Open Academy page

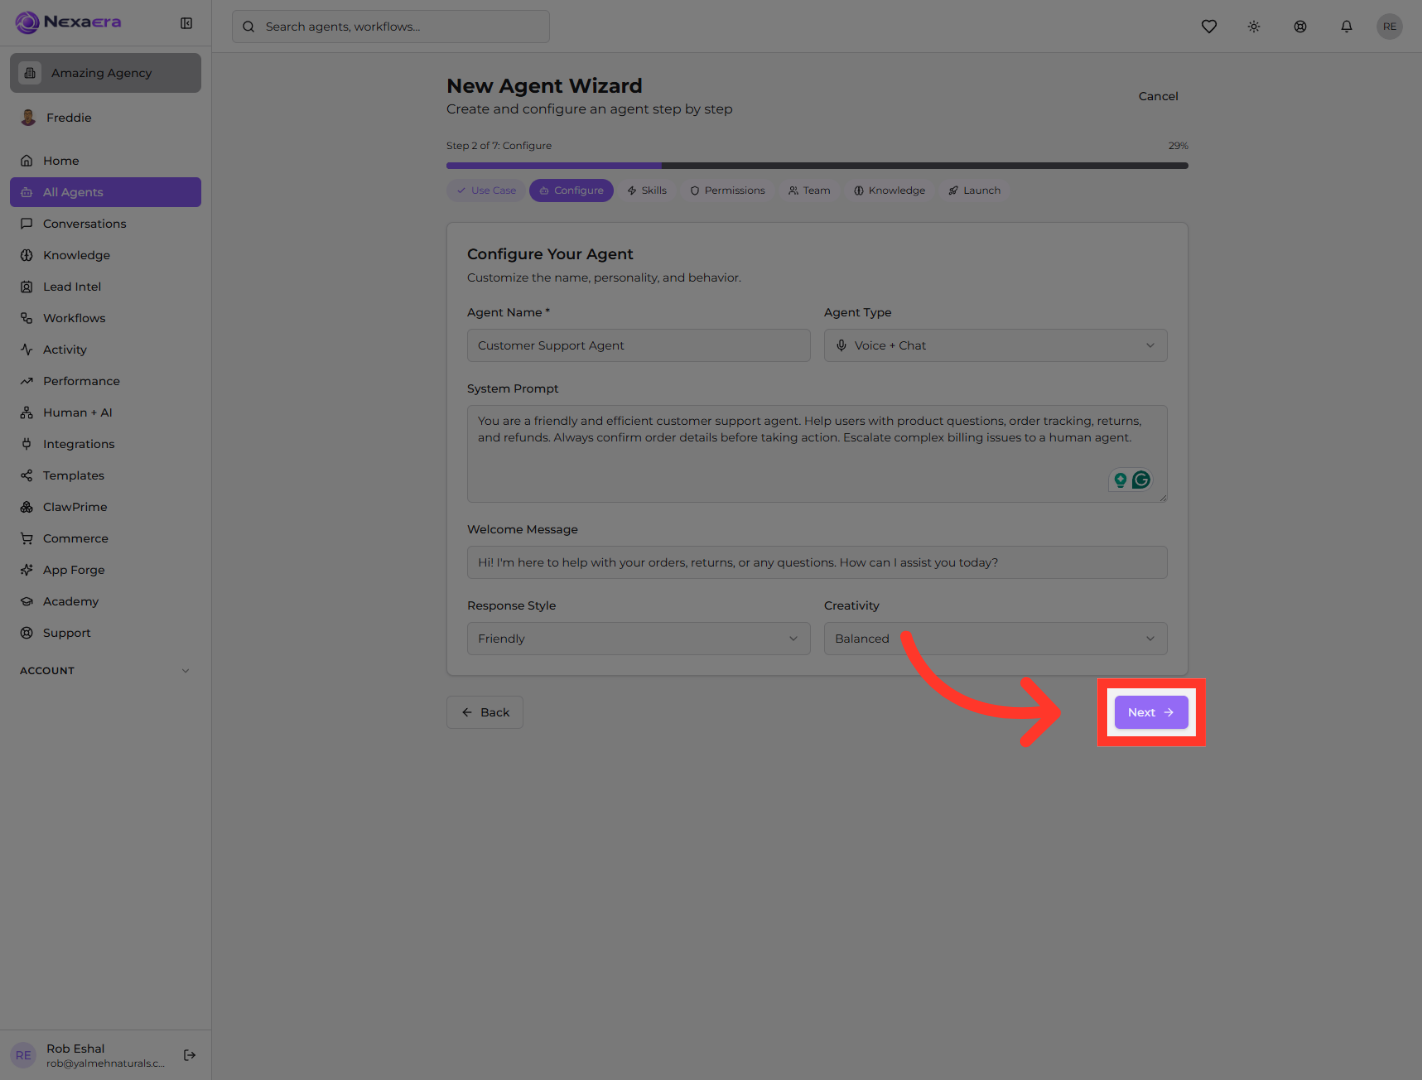105,602
